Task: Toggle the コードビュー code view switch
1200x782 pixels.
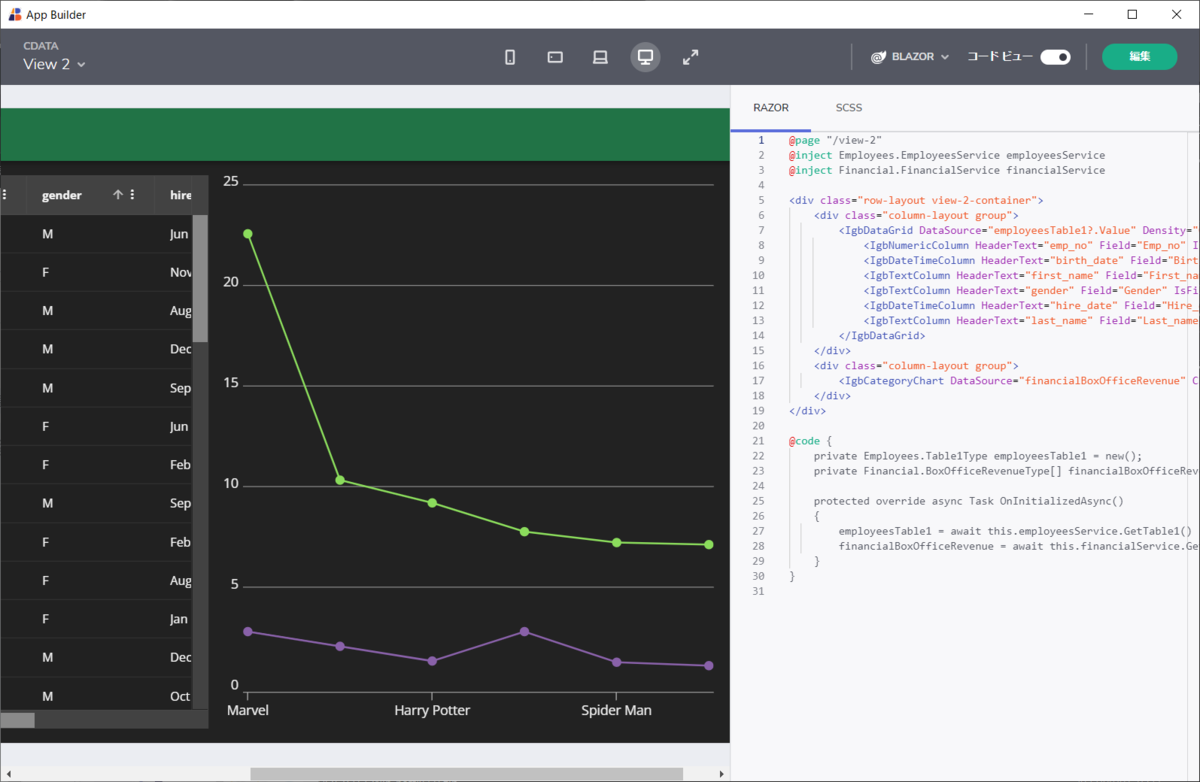Action: [x=1055, y=57]
